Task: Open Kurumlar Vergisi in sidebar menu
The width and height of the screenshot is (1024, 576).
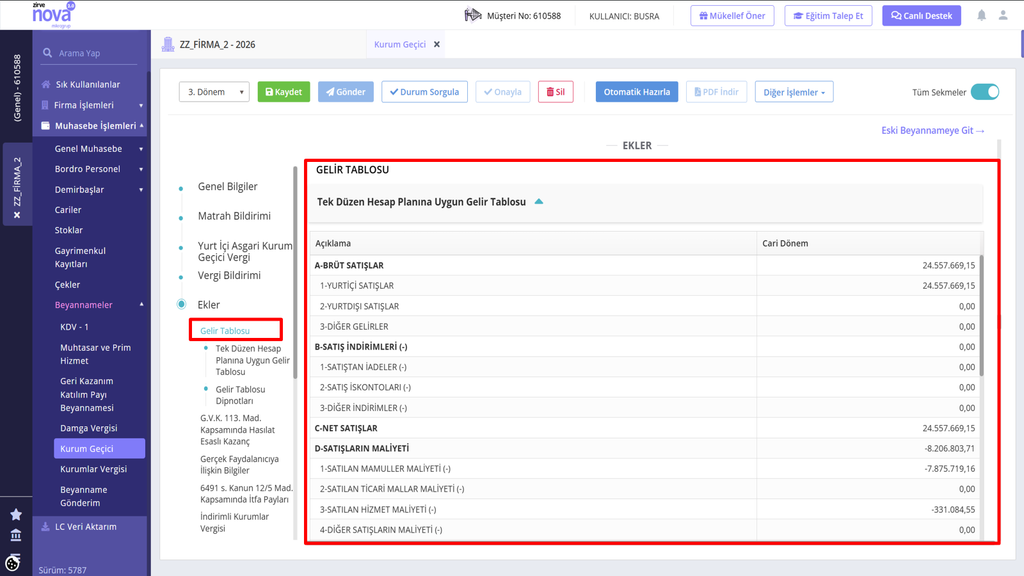Action: [x=93, y=469]
